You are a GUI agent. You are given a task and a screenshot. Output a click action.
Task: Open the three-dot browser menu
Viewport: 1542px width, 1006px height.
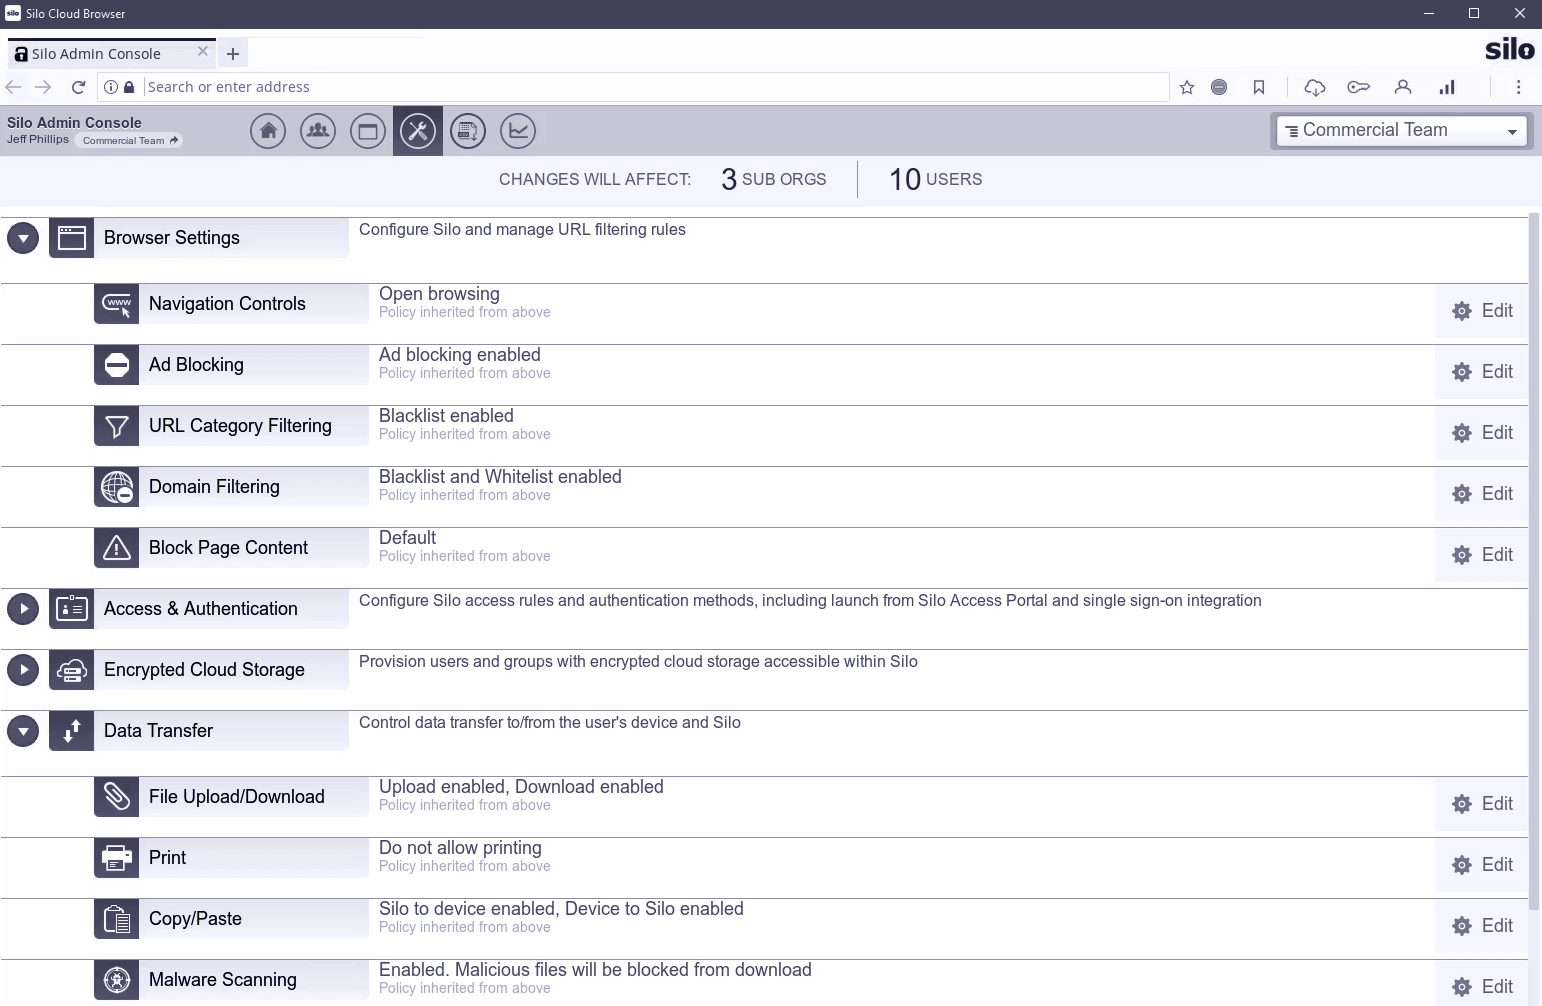click(x=1518, y=87)
